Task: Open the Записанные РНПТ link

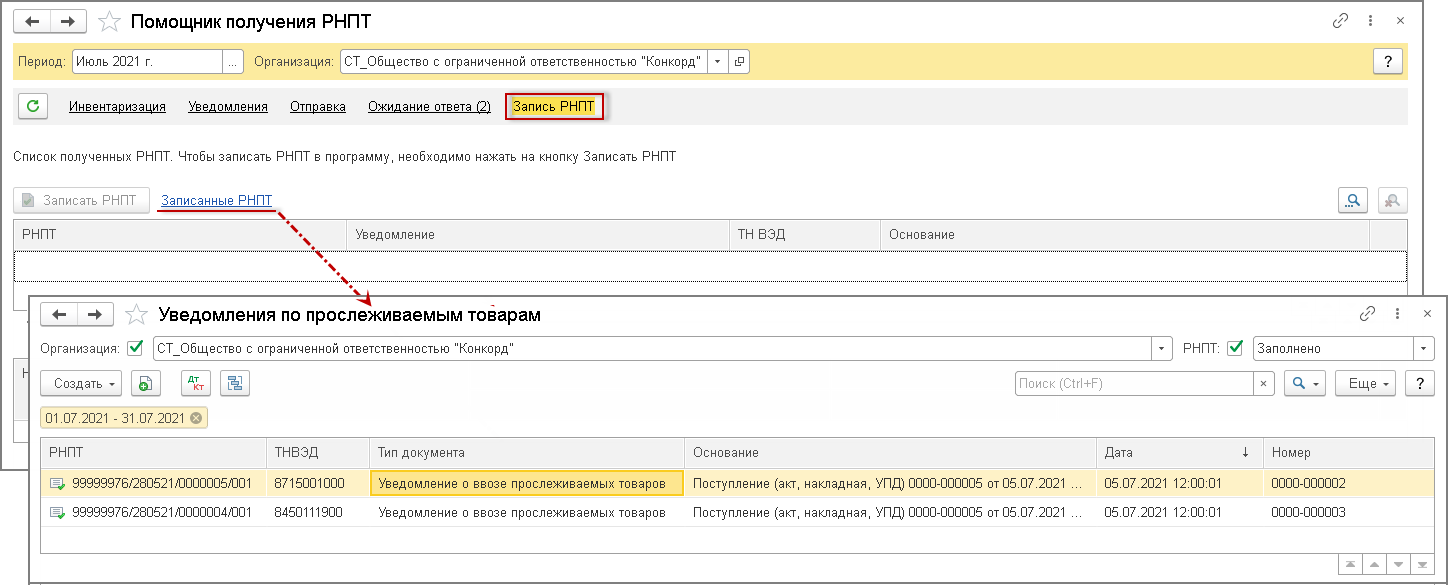Action: tap(216, 200)
